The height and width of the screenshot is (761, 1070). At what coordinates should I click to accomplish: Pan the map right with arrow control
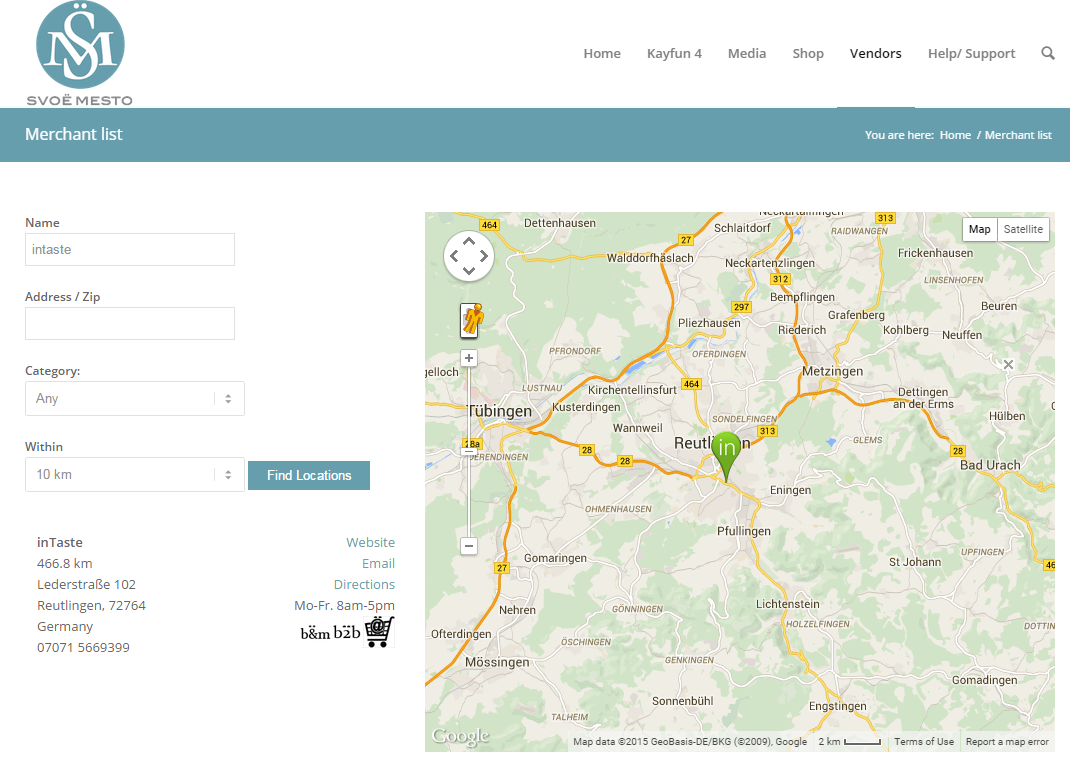tap(484, 257)
